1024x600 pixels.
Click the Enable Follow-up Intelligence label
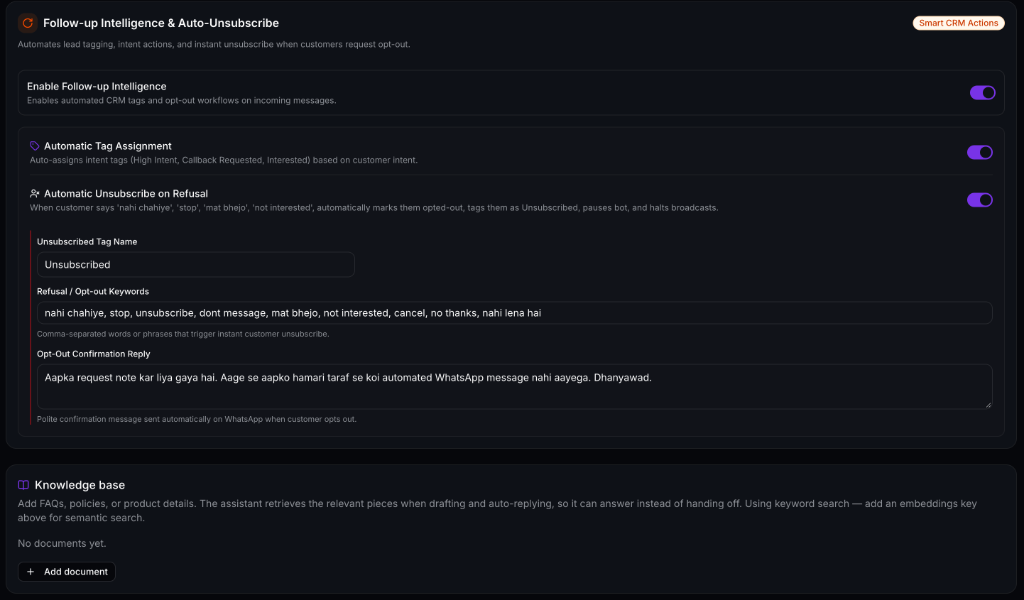pos(97,86)
